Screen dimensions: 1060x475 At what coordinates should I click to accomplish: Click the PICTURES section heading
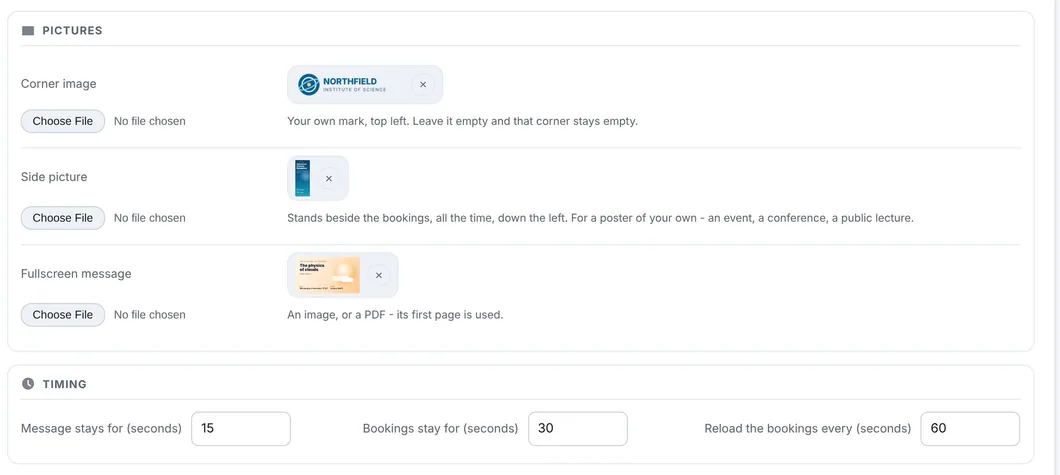(72, 30)
